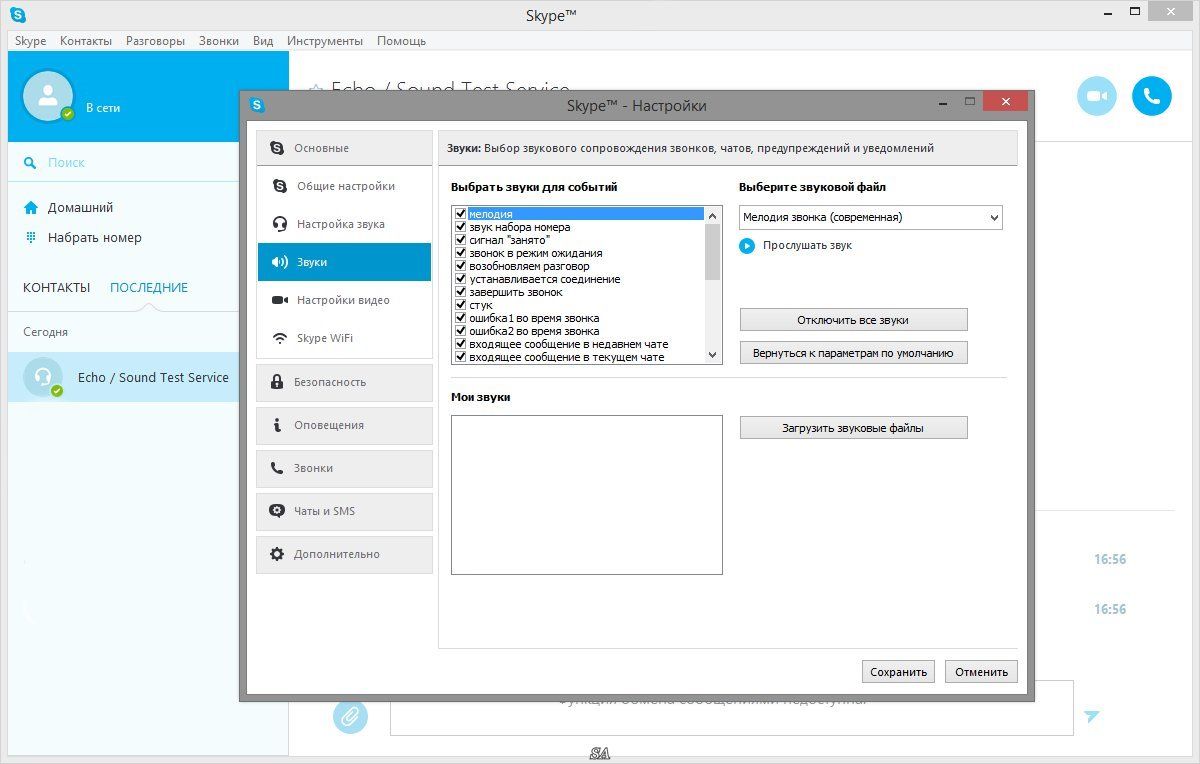Click the send message arrow icon
This screenshot has width=1200, height=764.
[x=1092, y=716]
